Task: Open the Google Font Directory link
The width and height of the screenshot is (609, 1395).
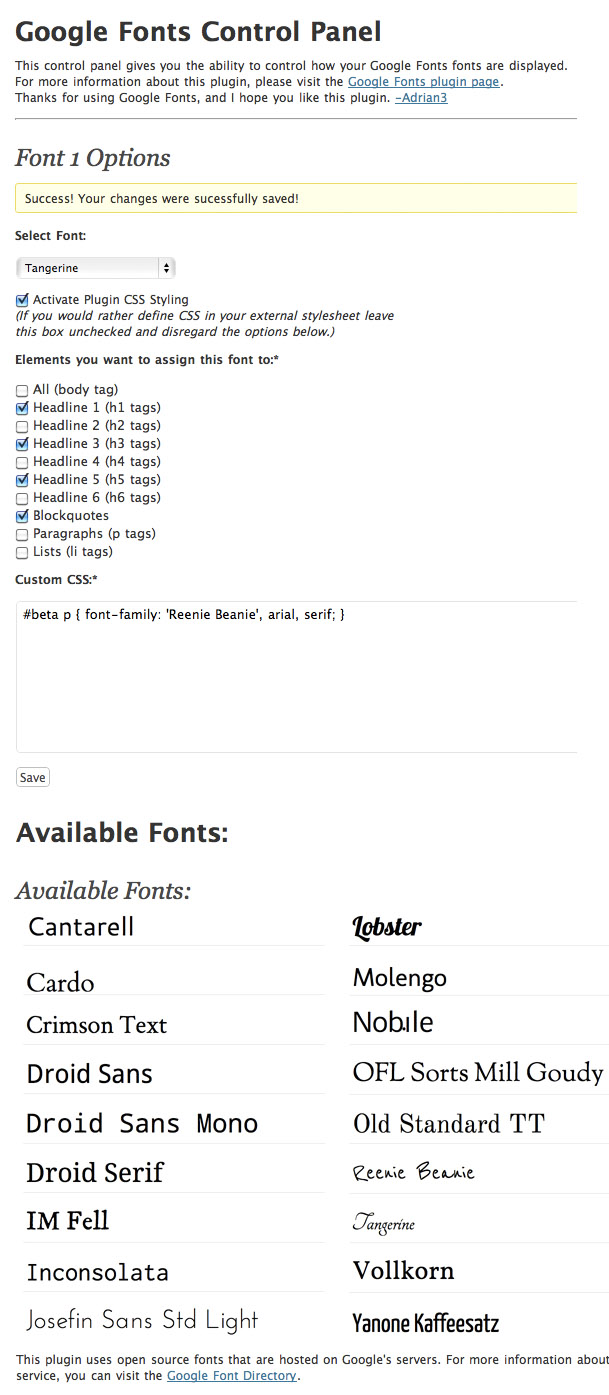Action: 232,1376
